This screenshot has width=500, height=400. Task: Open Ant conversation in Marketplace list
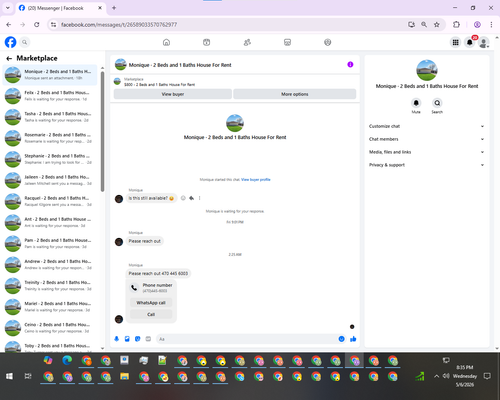pos(50,222)
